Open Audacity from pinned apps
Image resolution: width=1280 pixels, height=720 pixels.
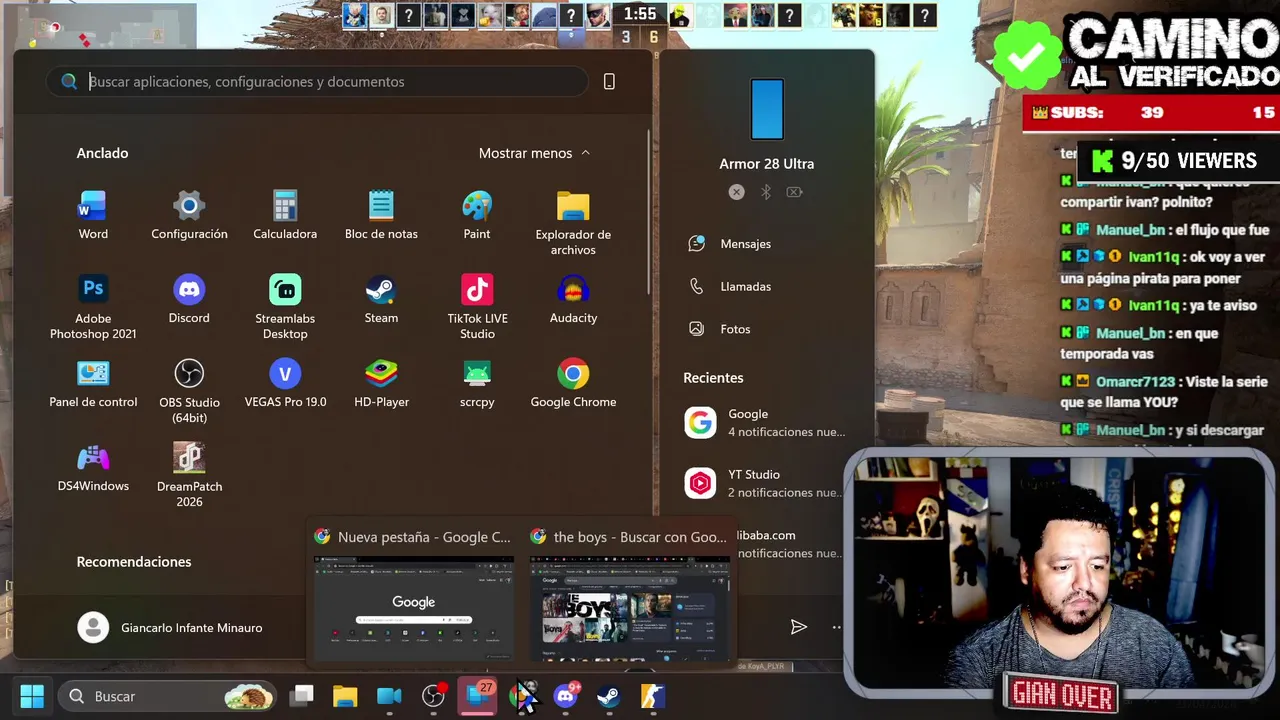click(x=573, y=300)
